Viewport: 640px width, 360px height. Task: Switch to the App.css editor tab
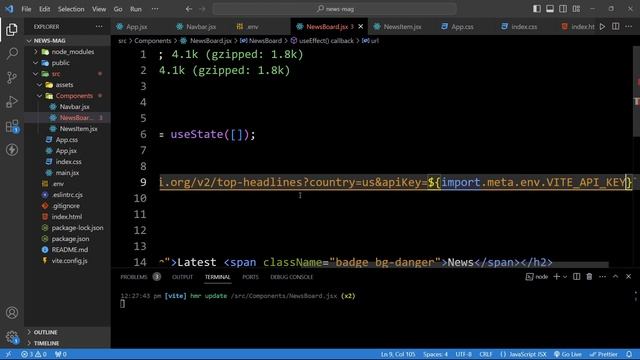462,27
